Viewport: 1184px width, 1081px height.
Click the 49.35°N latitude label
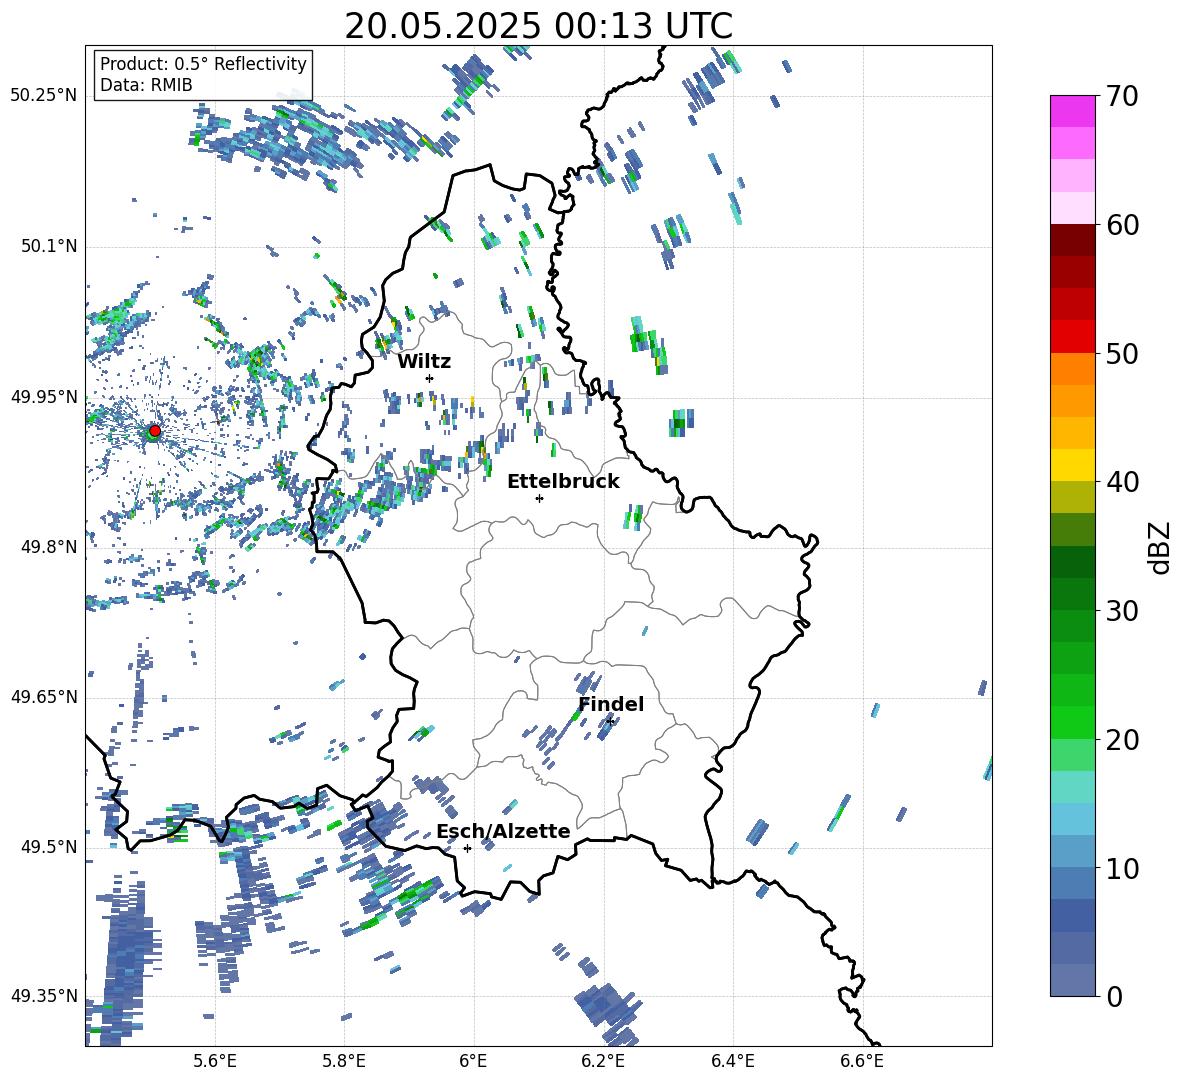tap(44, 996)
